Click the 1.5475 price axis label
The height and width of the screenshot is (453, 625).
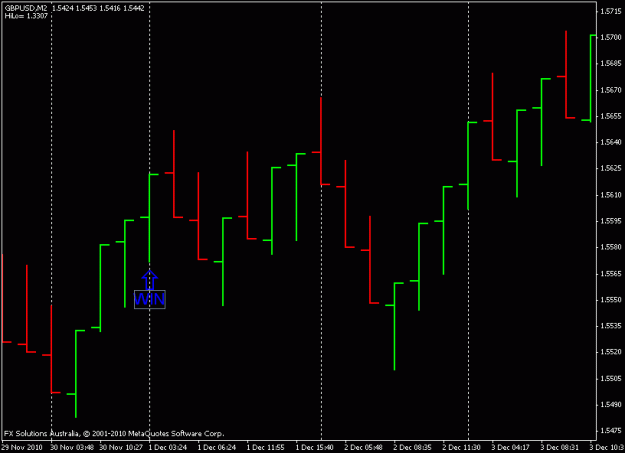[x=611, y=431]
